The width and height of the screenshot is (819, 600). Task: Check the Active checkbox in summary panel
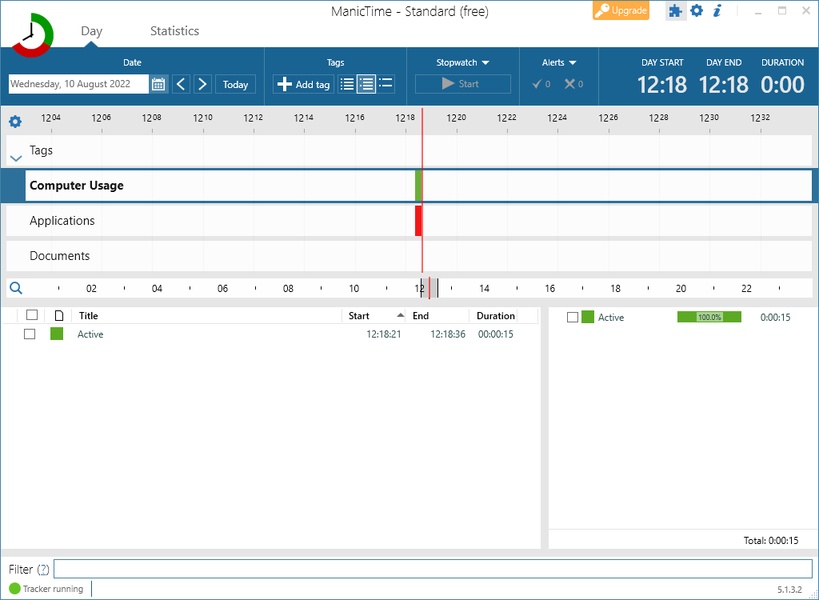coord(573,317)
